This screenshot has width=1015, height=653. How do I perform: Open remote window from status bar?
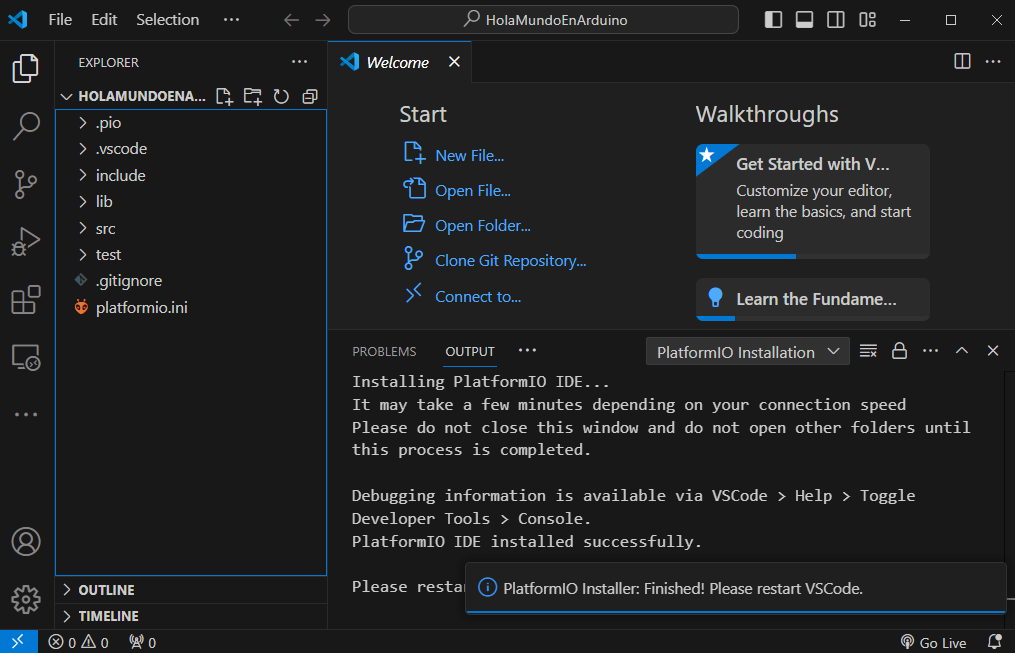(18, 641)
